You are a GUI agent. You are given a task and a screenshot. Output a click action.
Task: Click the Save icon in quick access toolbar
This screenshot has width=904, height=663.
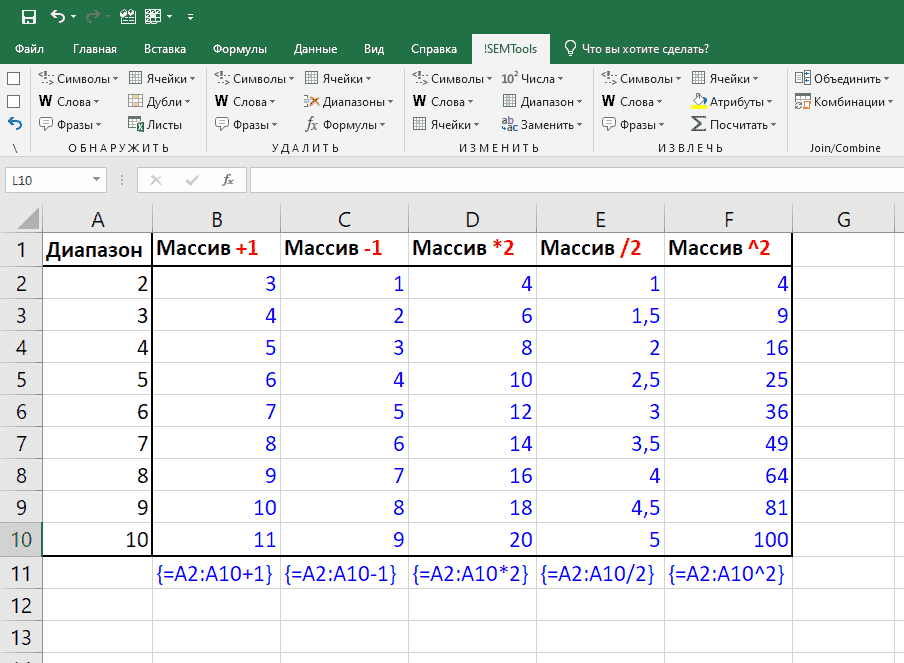click(x=29, y=16)
